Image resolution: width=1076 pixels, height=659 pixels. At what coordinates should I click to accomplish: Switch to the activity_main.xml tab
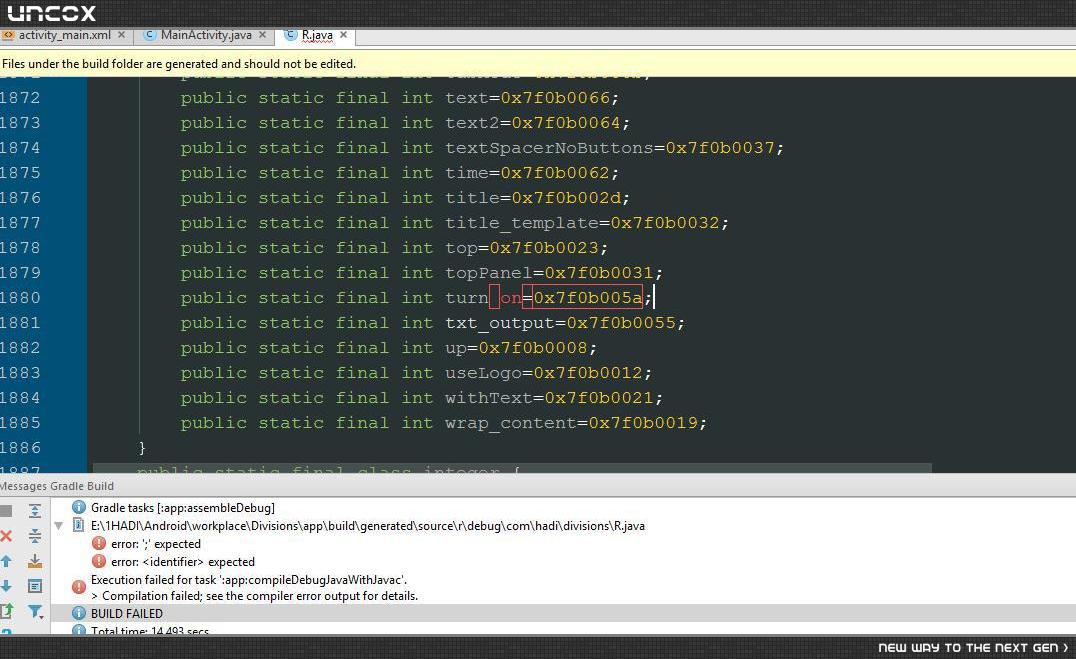click(65, 35)
